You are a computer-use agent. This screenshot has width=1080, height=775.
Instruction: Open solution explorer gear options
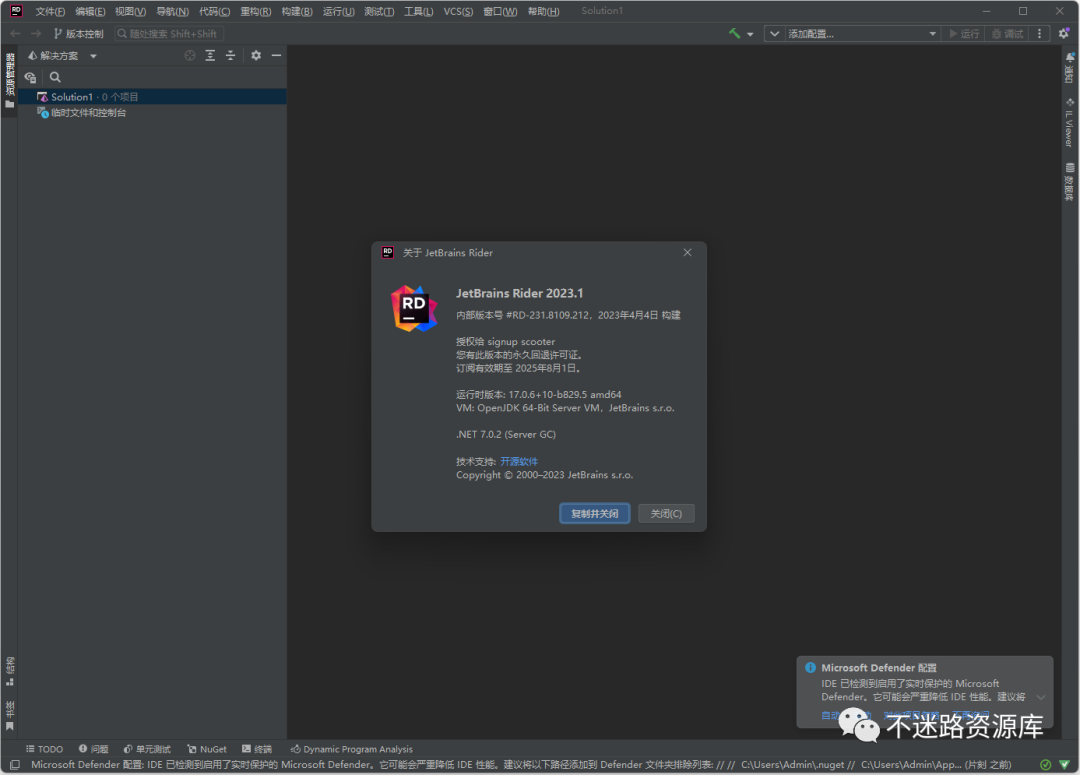[x=256, y=55]
